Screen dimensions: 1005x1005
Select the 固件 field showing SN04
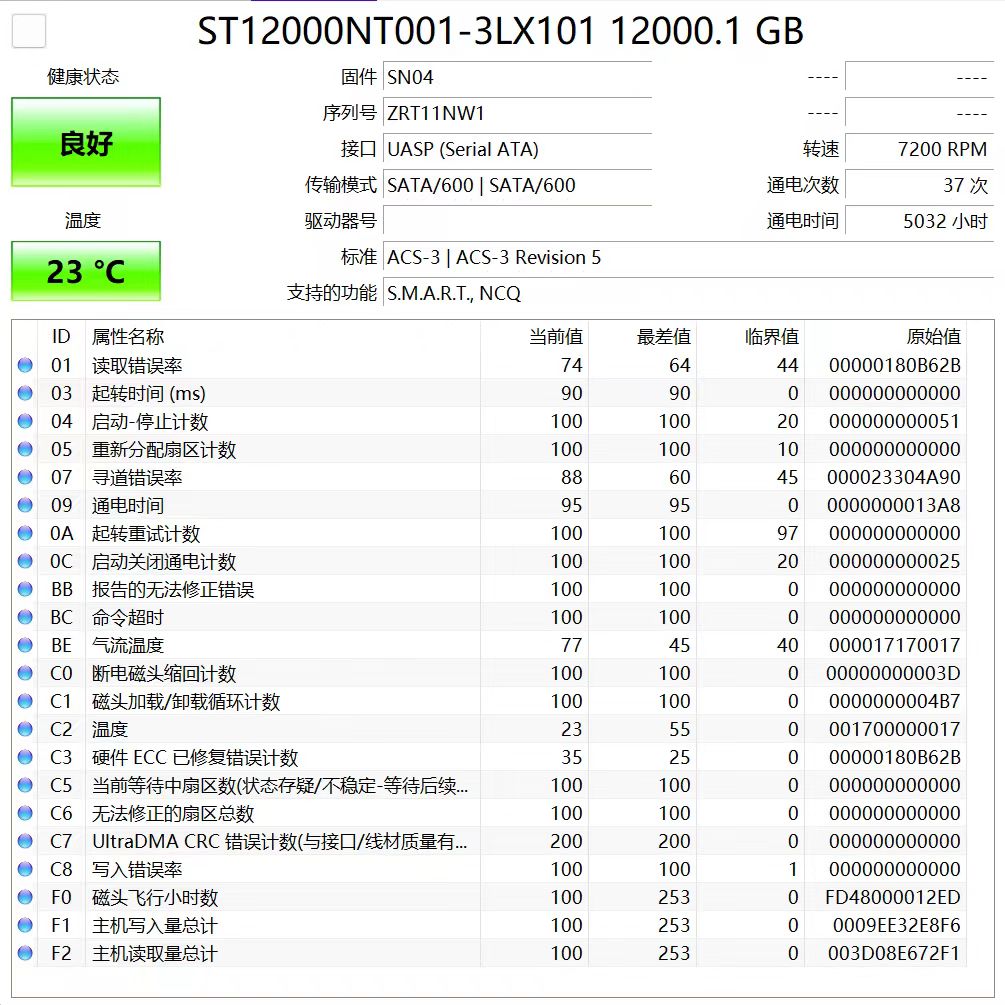pos(517,76)
